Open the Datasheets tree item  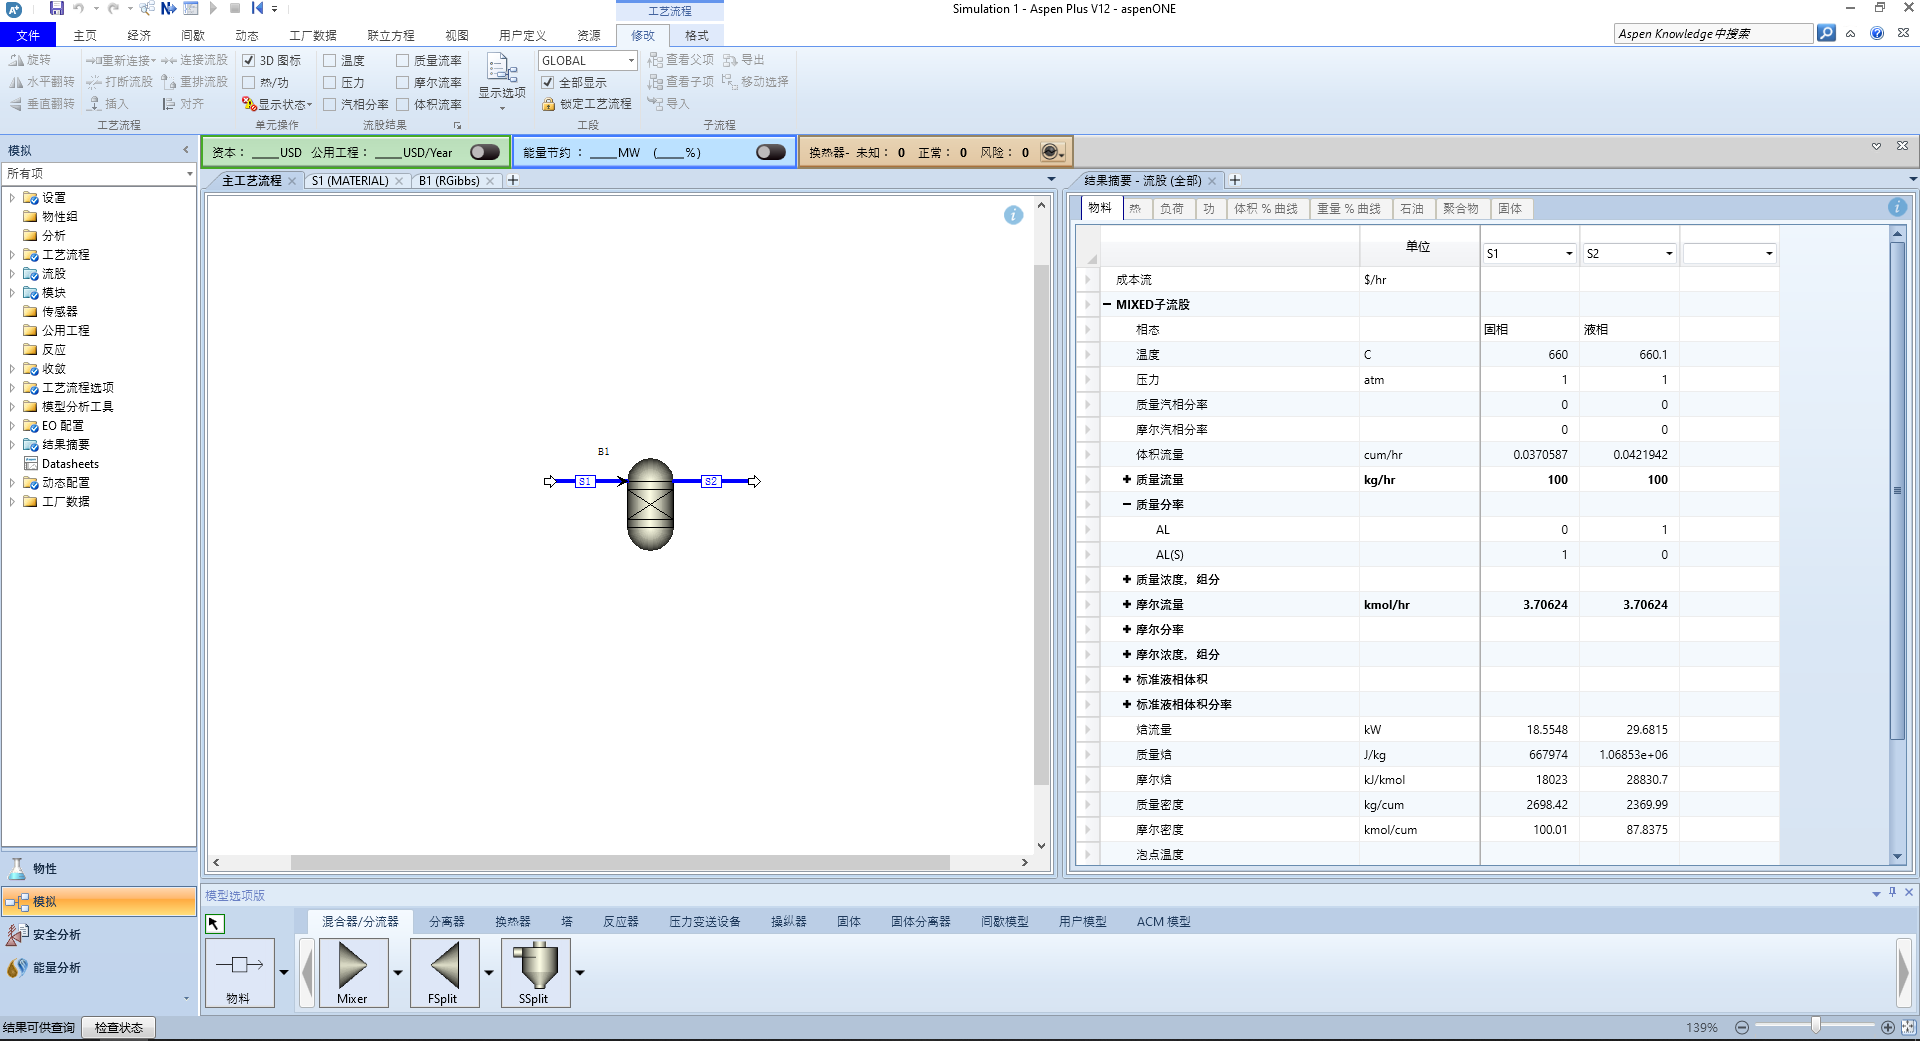(70, 464)
